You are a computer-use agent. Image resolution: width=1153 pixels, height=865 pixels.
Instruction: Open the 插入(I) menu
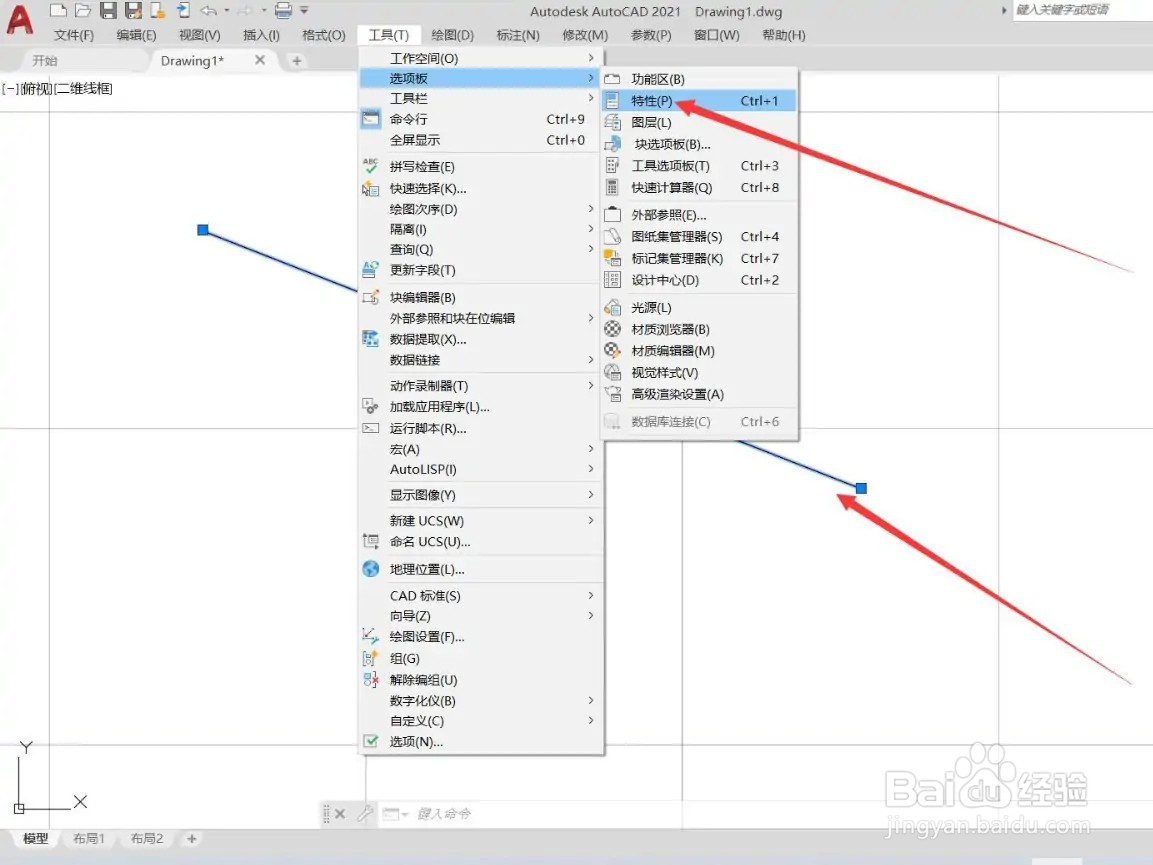[261, 35]
